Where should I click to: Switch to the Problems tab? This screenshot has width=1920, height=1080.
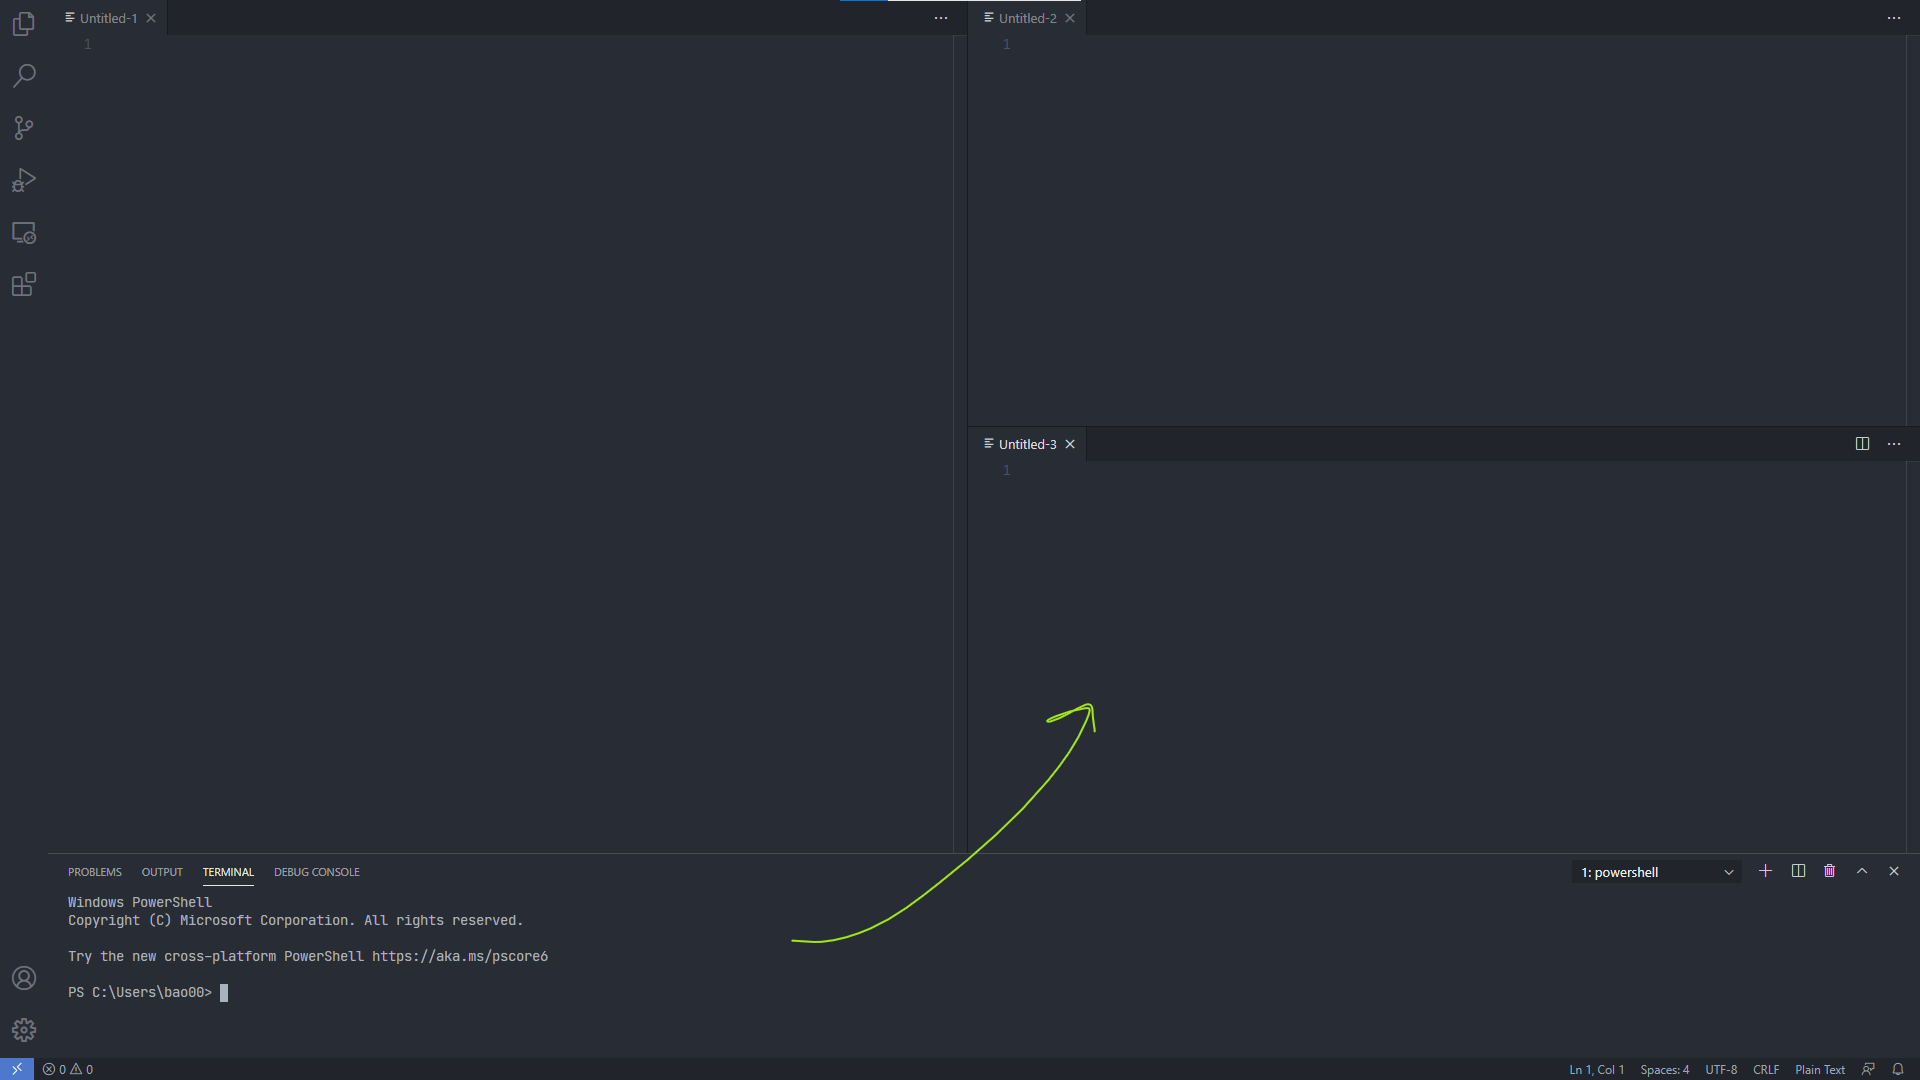point(95,872)
